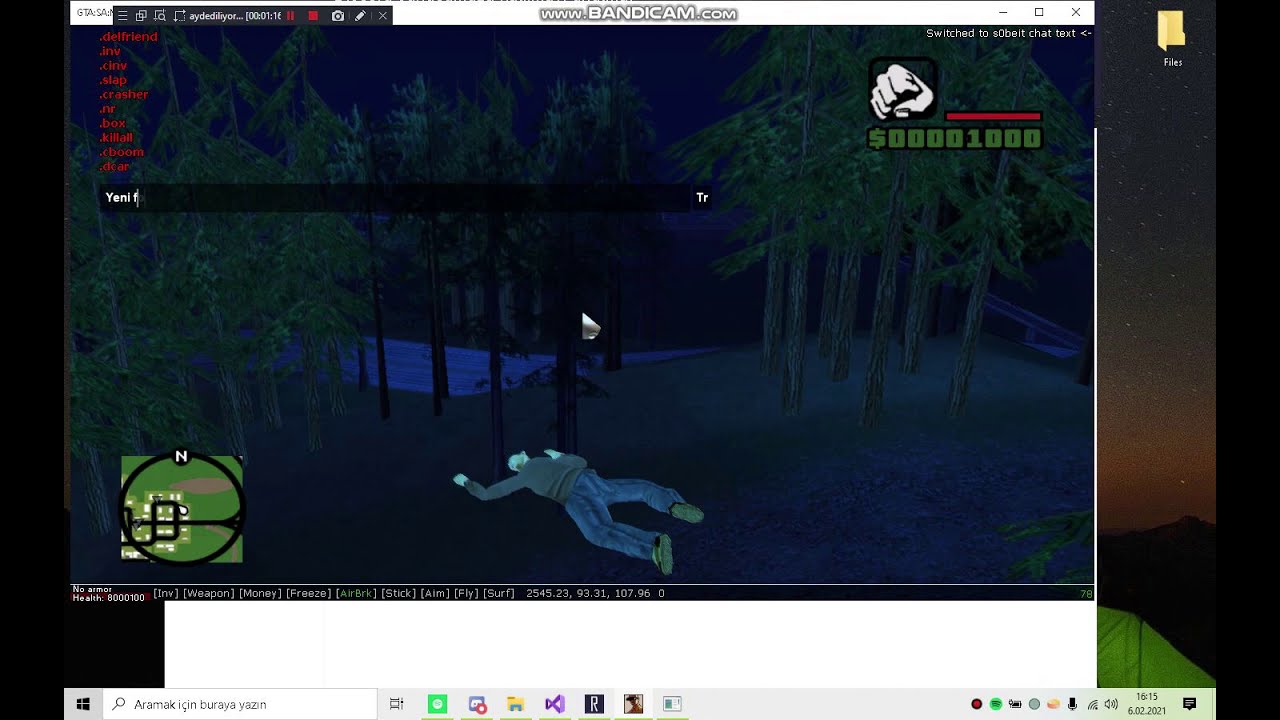The image size is (1280, 720).
Task: Click the red recording tray icon
Action: (977, 704)
